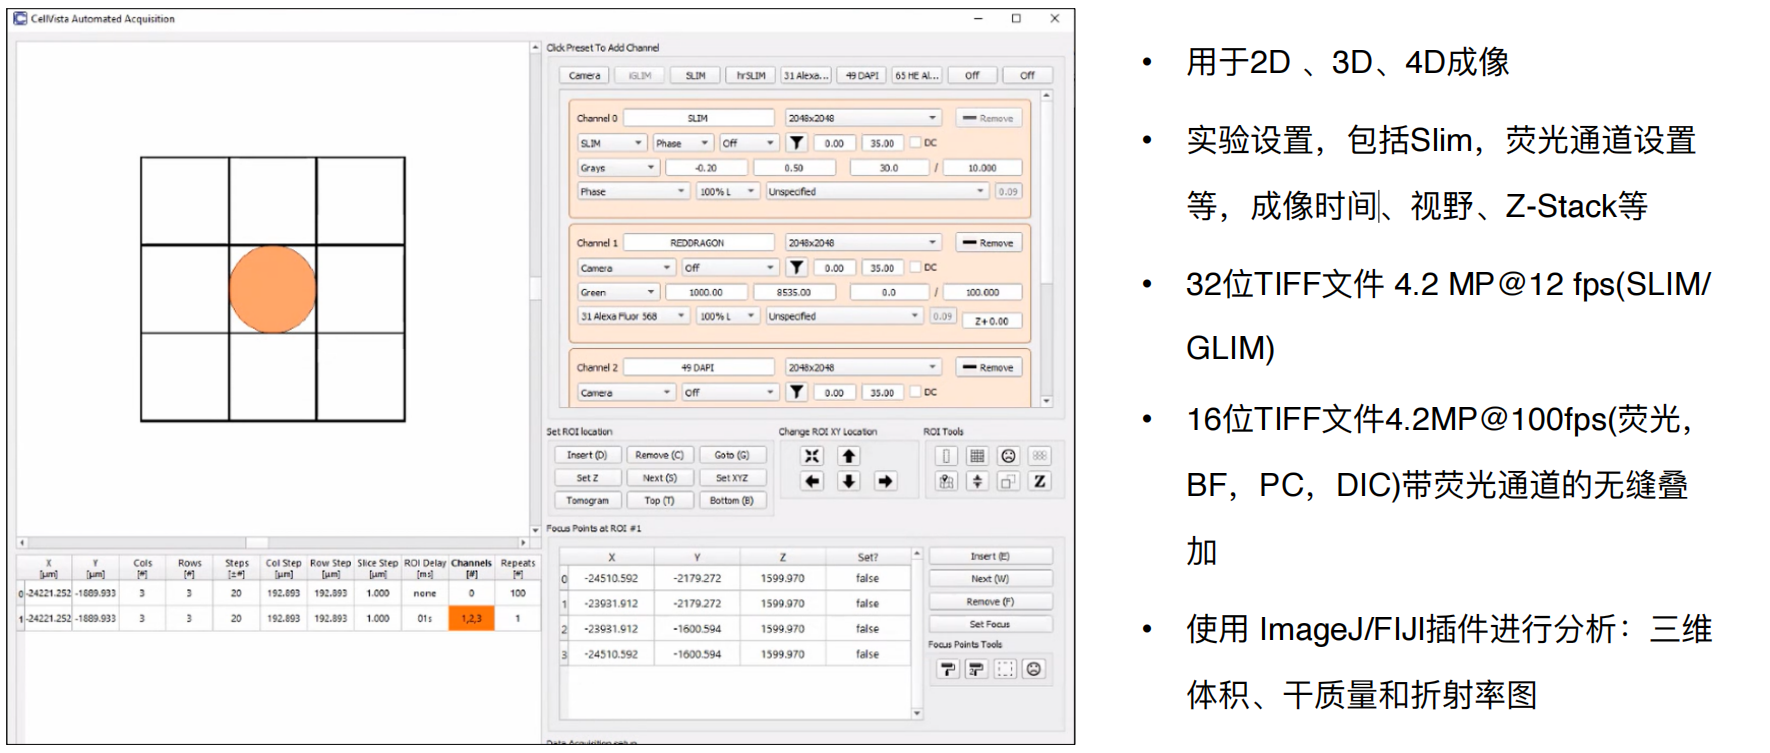1770x753 pixels.
Task: Click the Set Focus button
Action: coord(989,624)
